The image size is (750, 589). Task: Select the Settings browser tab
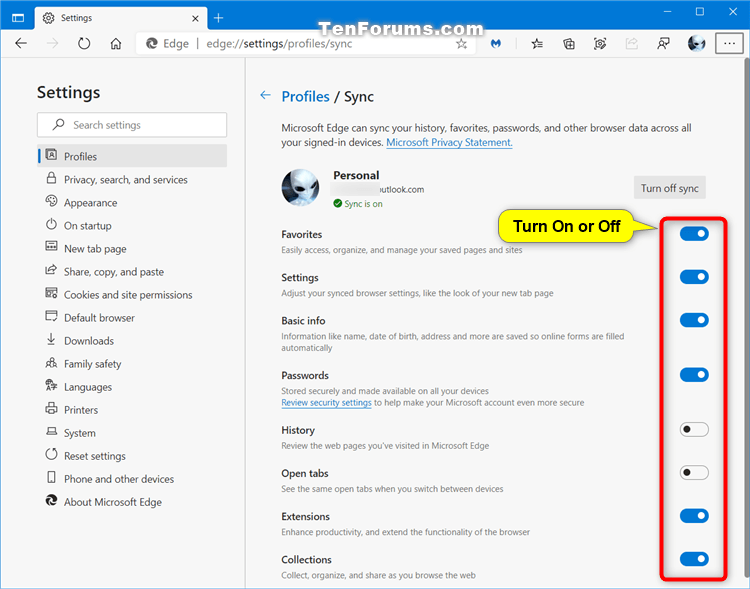click(x=121, y=18)
